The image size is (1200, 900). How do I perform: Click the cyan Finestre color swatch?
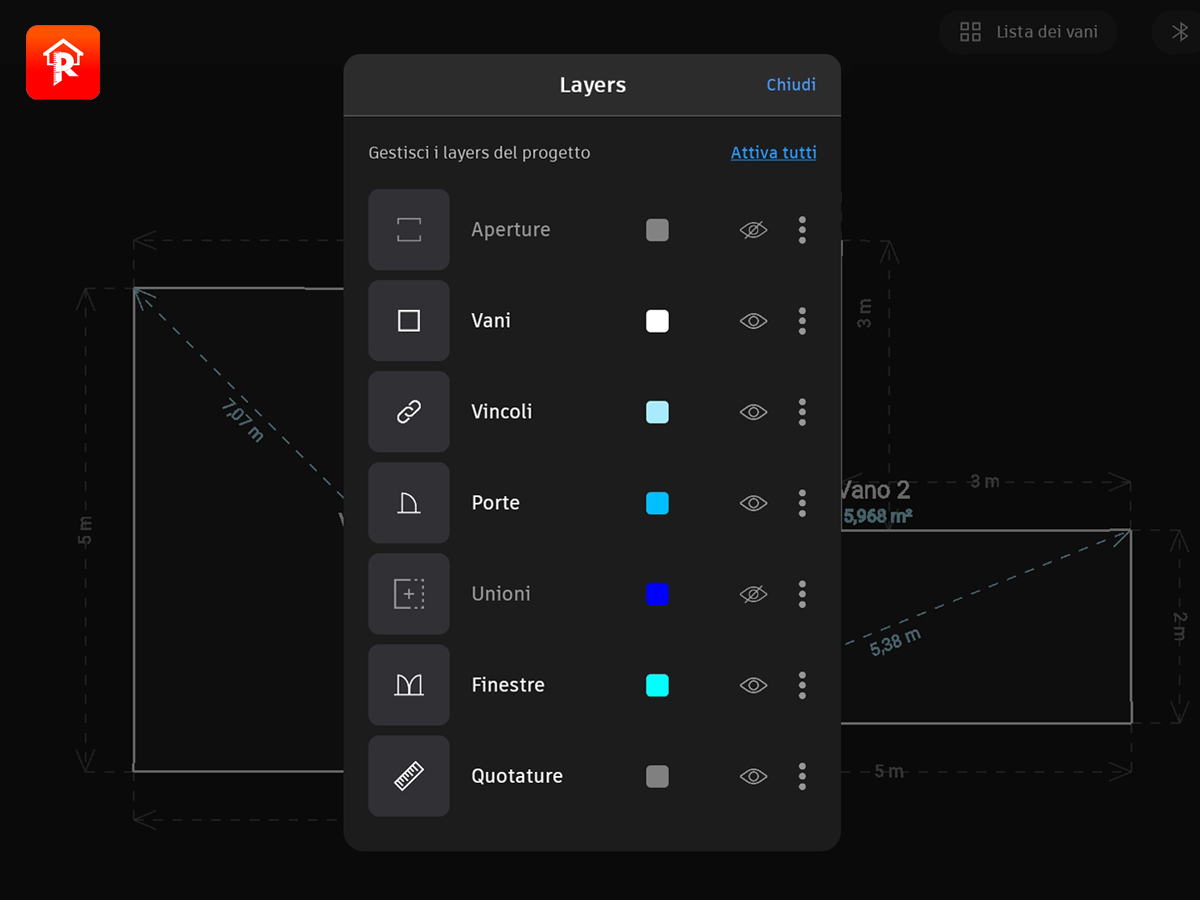click(657, 685)
